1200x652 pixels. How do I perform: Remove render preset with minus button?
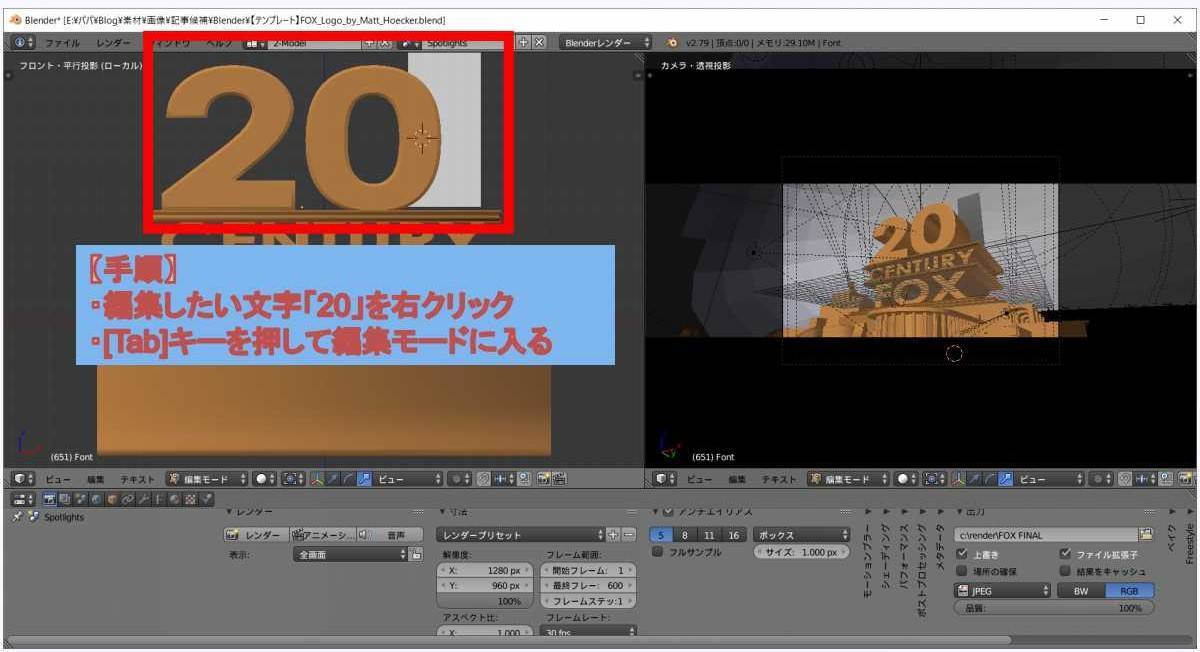pos(629,535)
